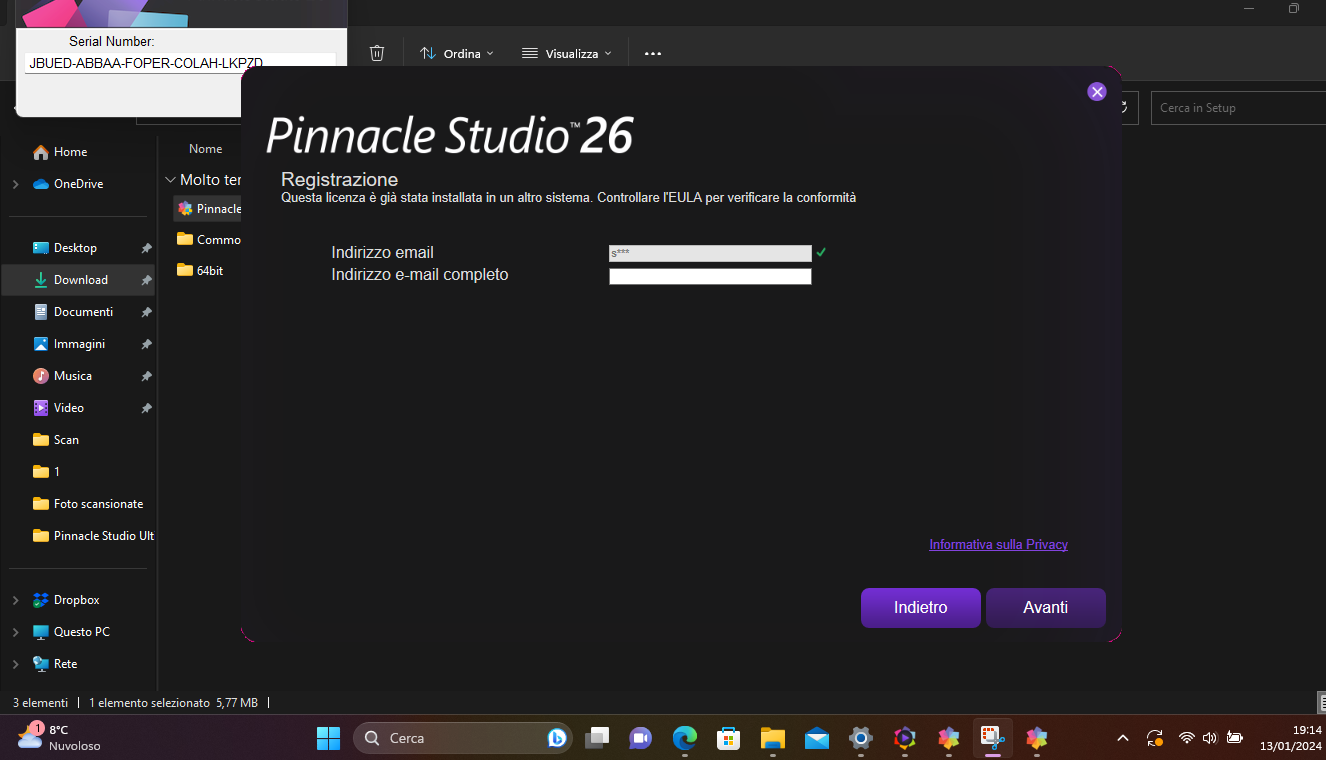Image resolution: width=1326 pixels, height=760 pixels.
Task: Open the Windows Start menu
Action: click(x=328, y=738)
